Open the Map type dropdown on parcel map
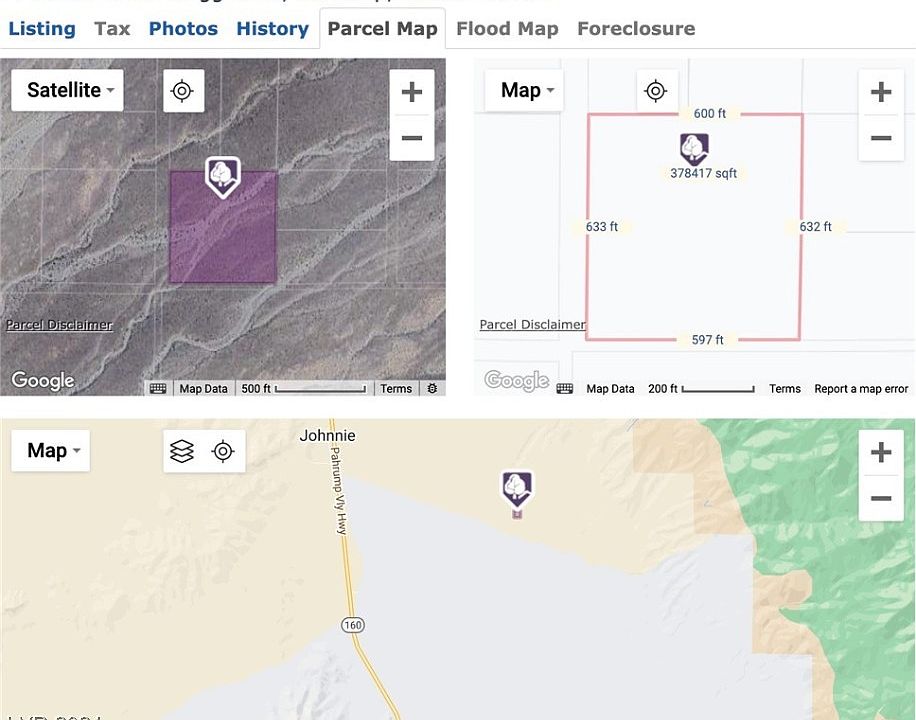 click(524, 91)
